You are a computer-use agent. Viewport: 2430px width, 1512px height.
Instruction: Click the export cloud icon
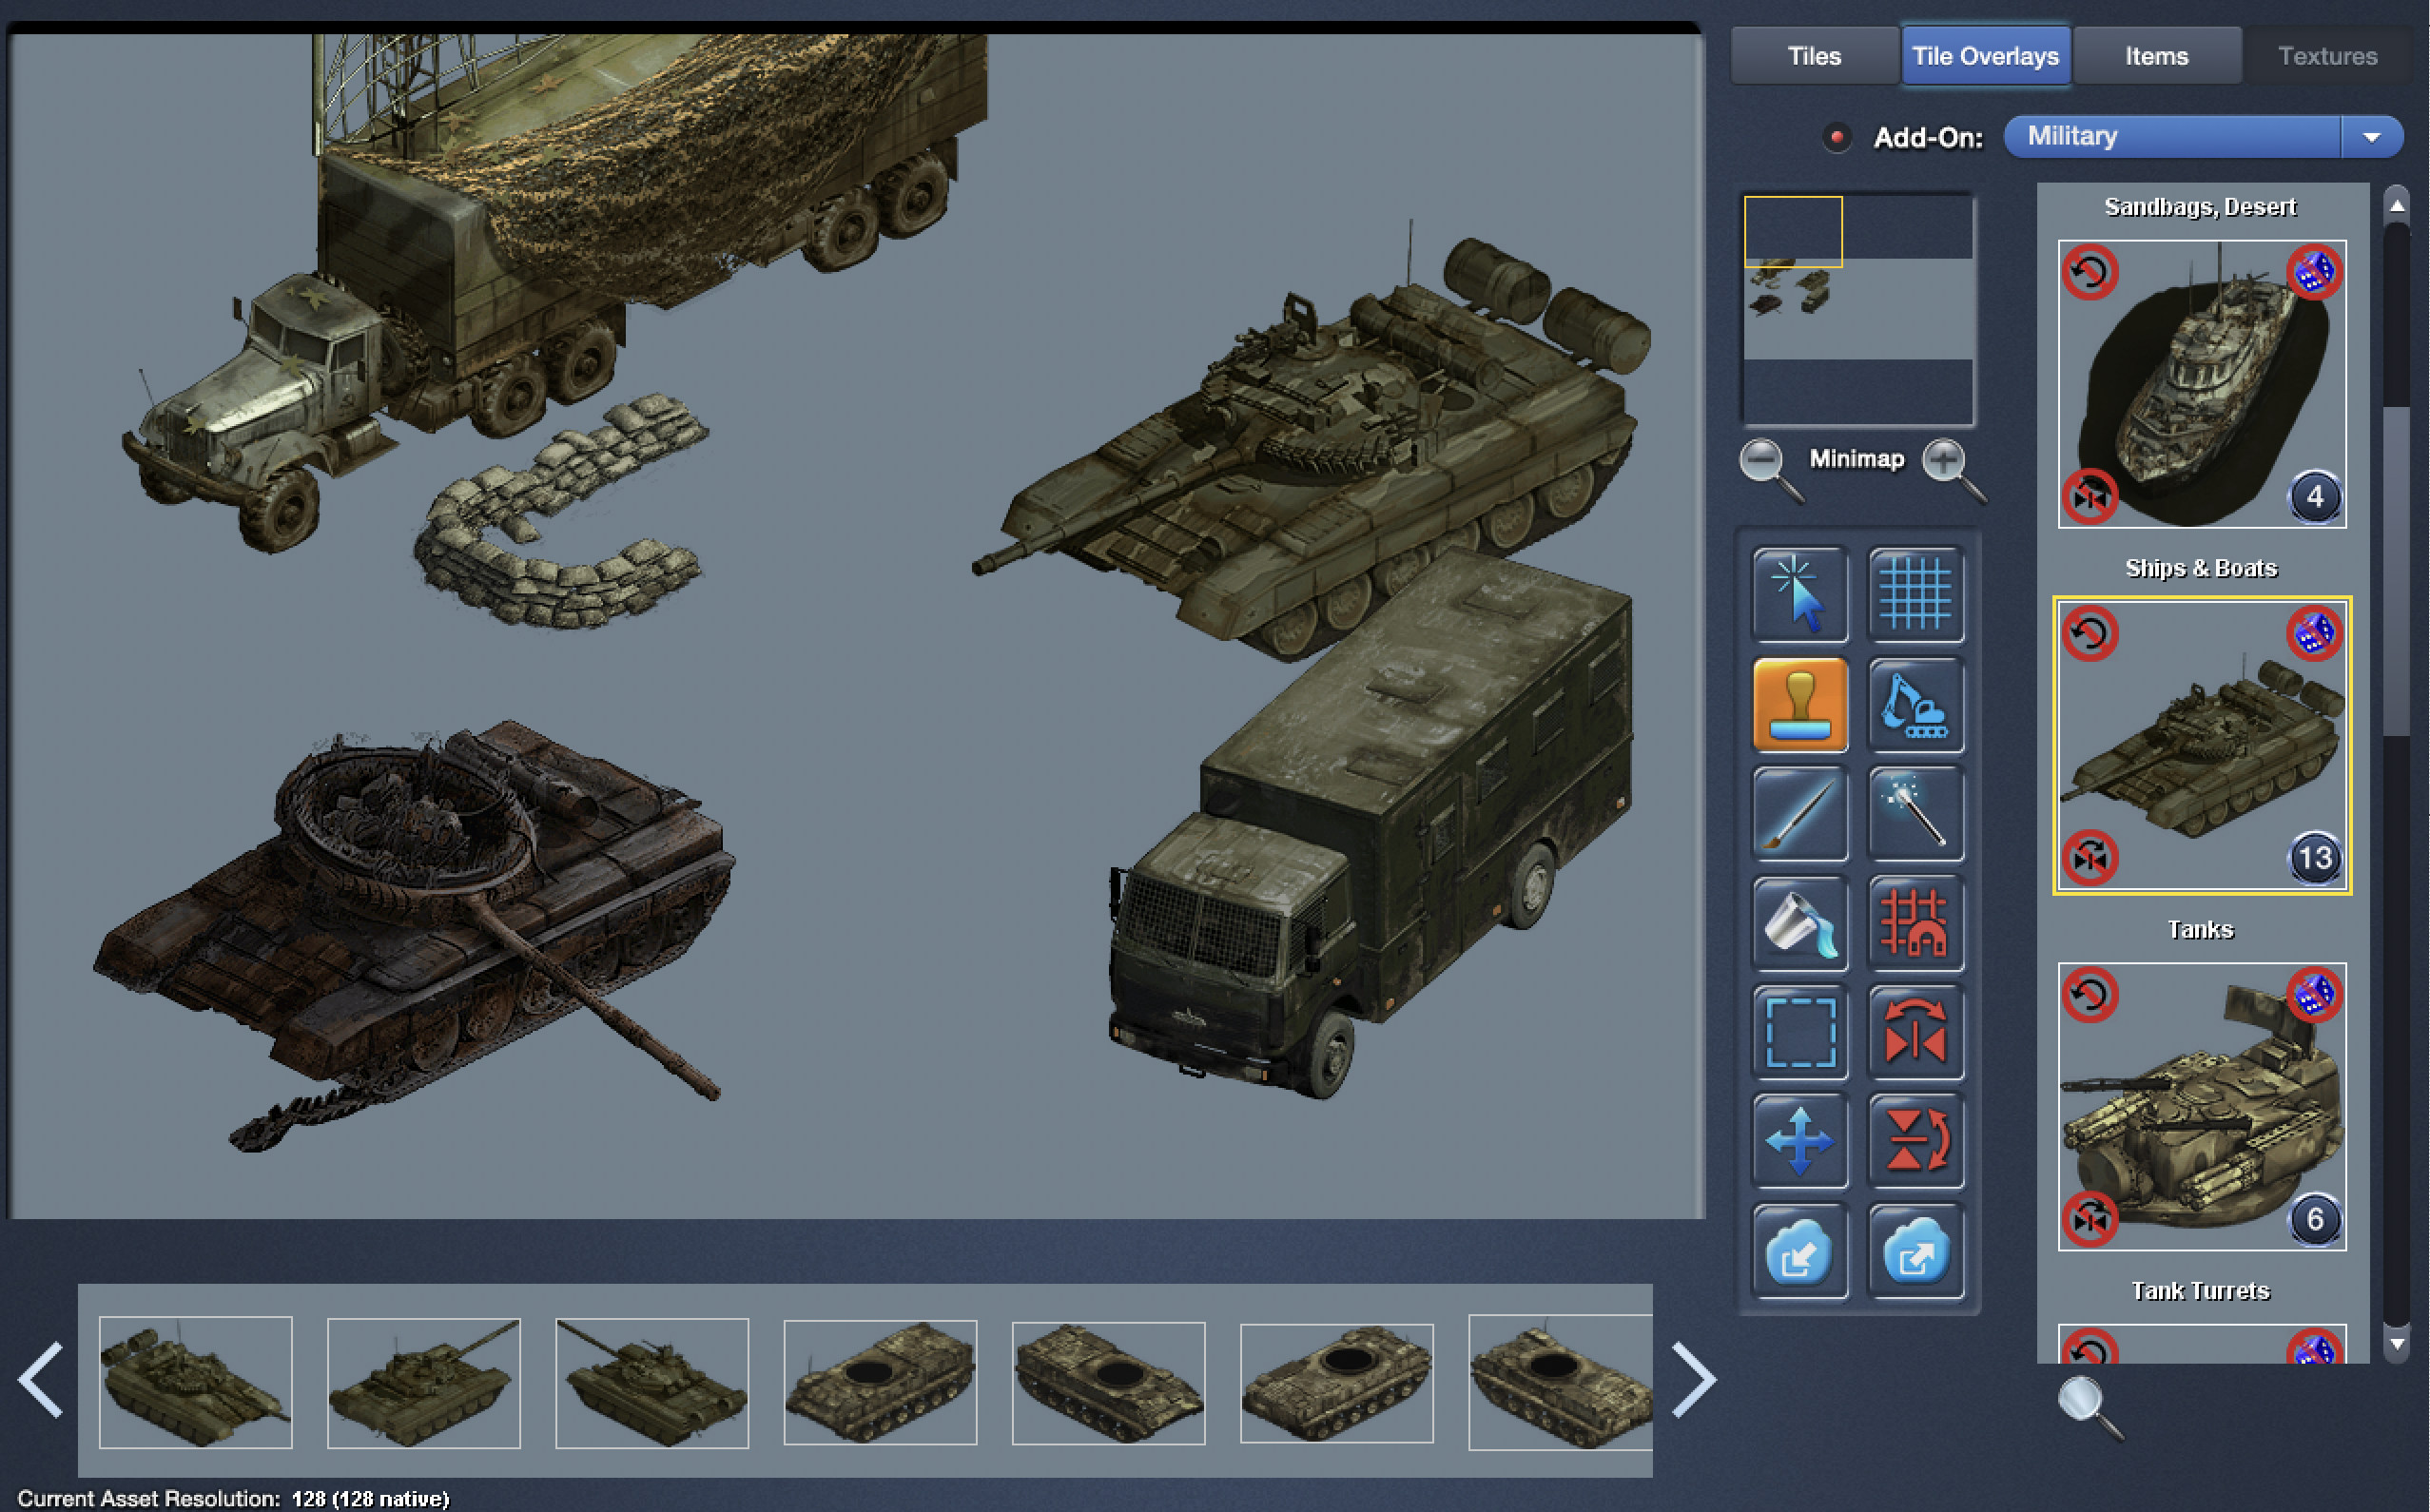click(1917, 1252)
